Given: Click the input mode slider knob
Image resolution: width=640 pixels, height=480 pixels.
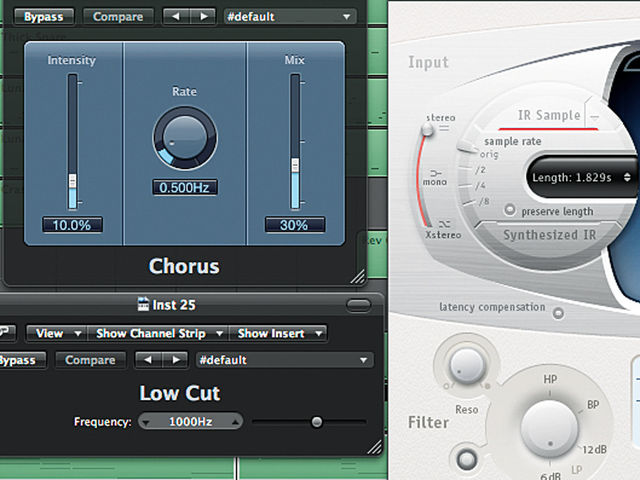Looking at the screenshot, I should point(427,130).
